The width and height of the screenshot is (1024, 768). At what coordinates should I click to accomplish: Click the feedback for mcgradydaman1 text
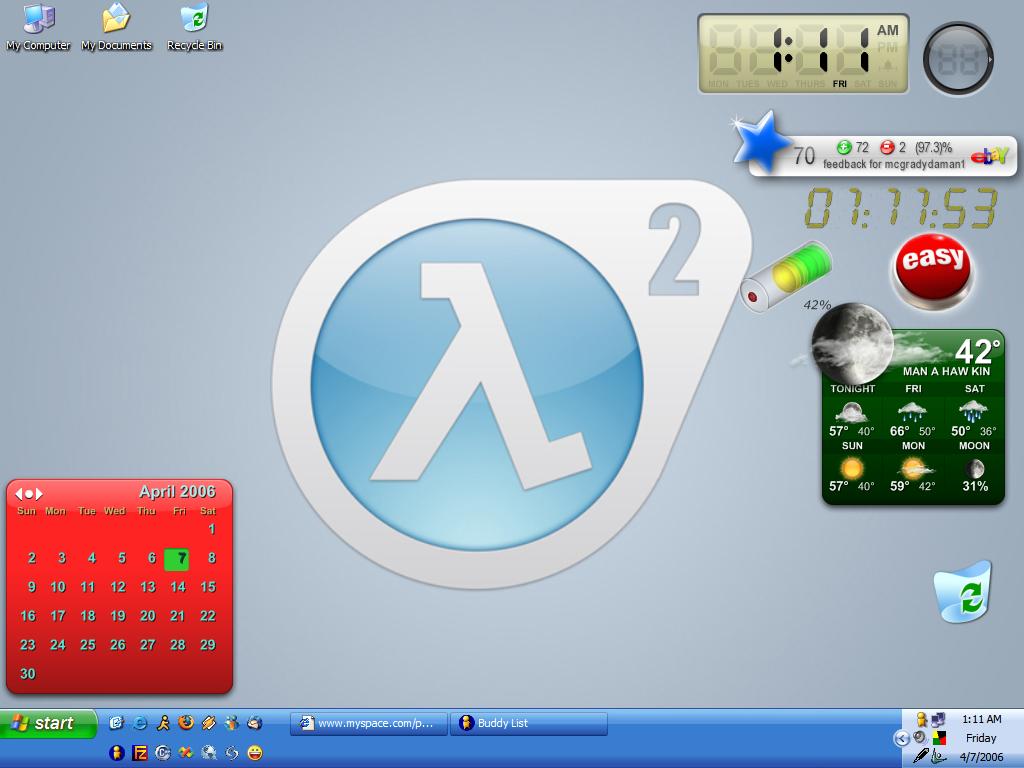(893, 164)
